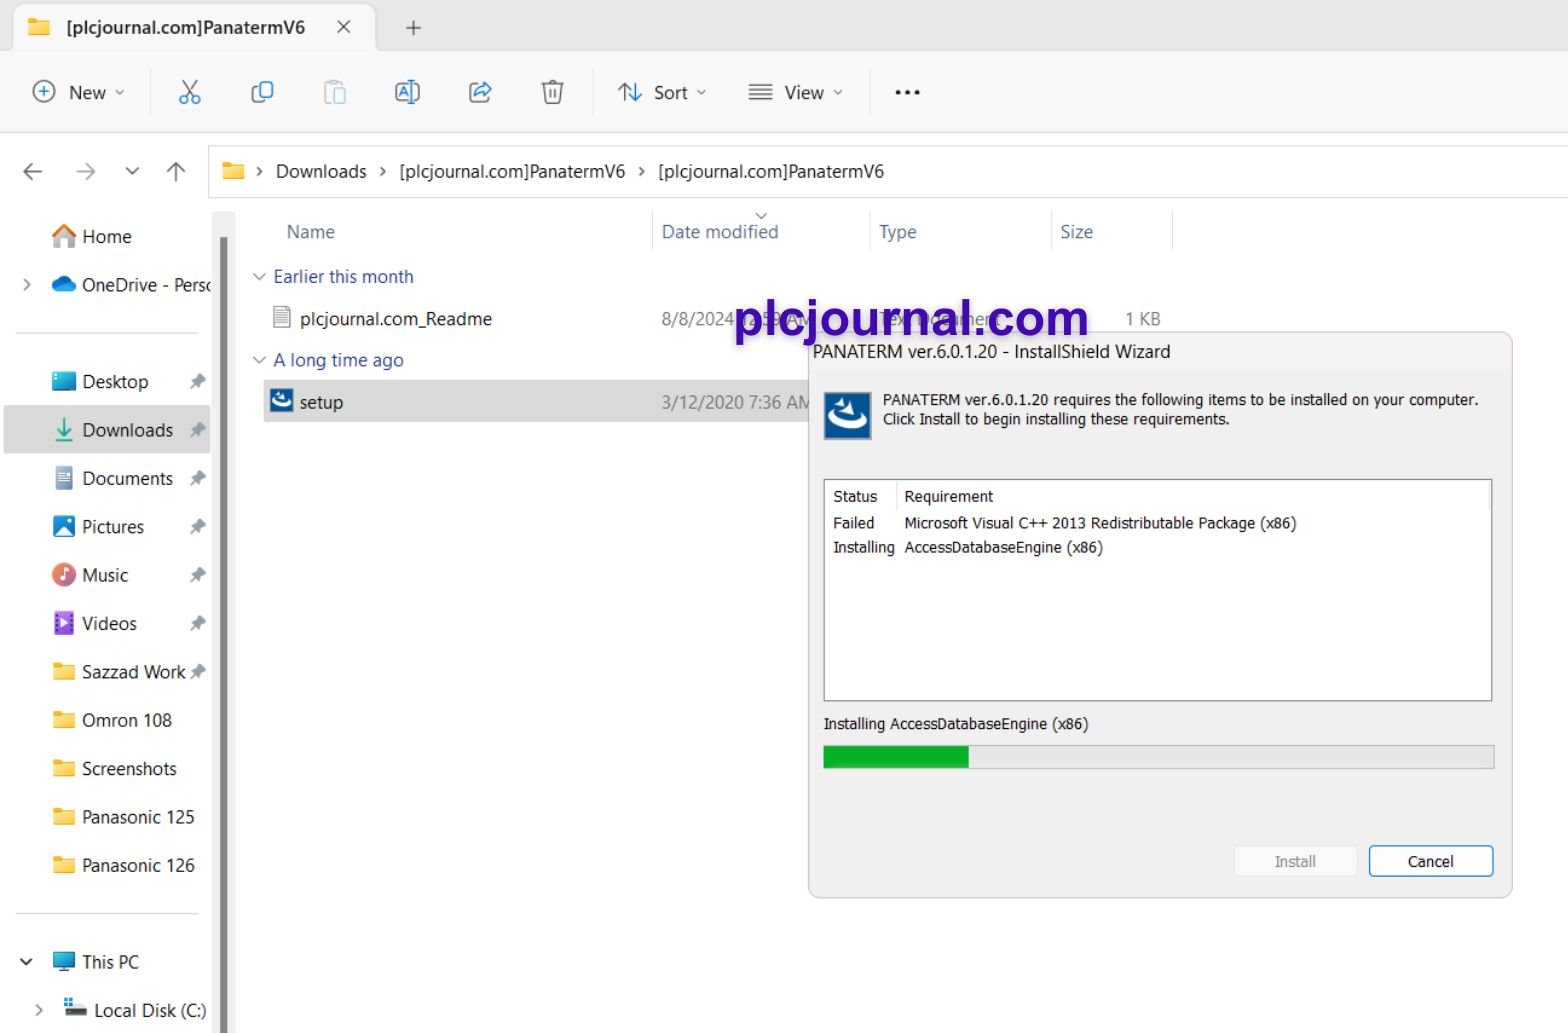Add a new tab with plus button
The height and width of the screenshot is (1033, 1568).
[x=413, y=28]
